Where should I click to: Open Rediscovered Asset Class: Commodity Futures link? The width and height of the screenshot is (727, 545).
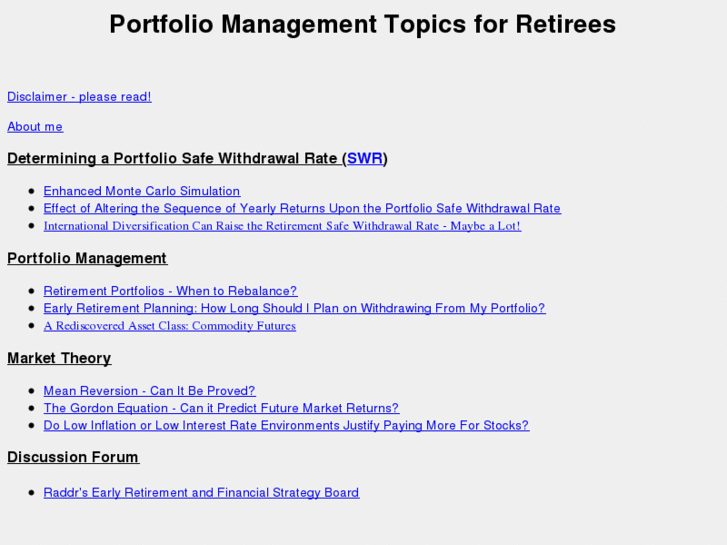tap(169, 326)
